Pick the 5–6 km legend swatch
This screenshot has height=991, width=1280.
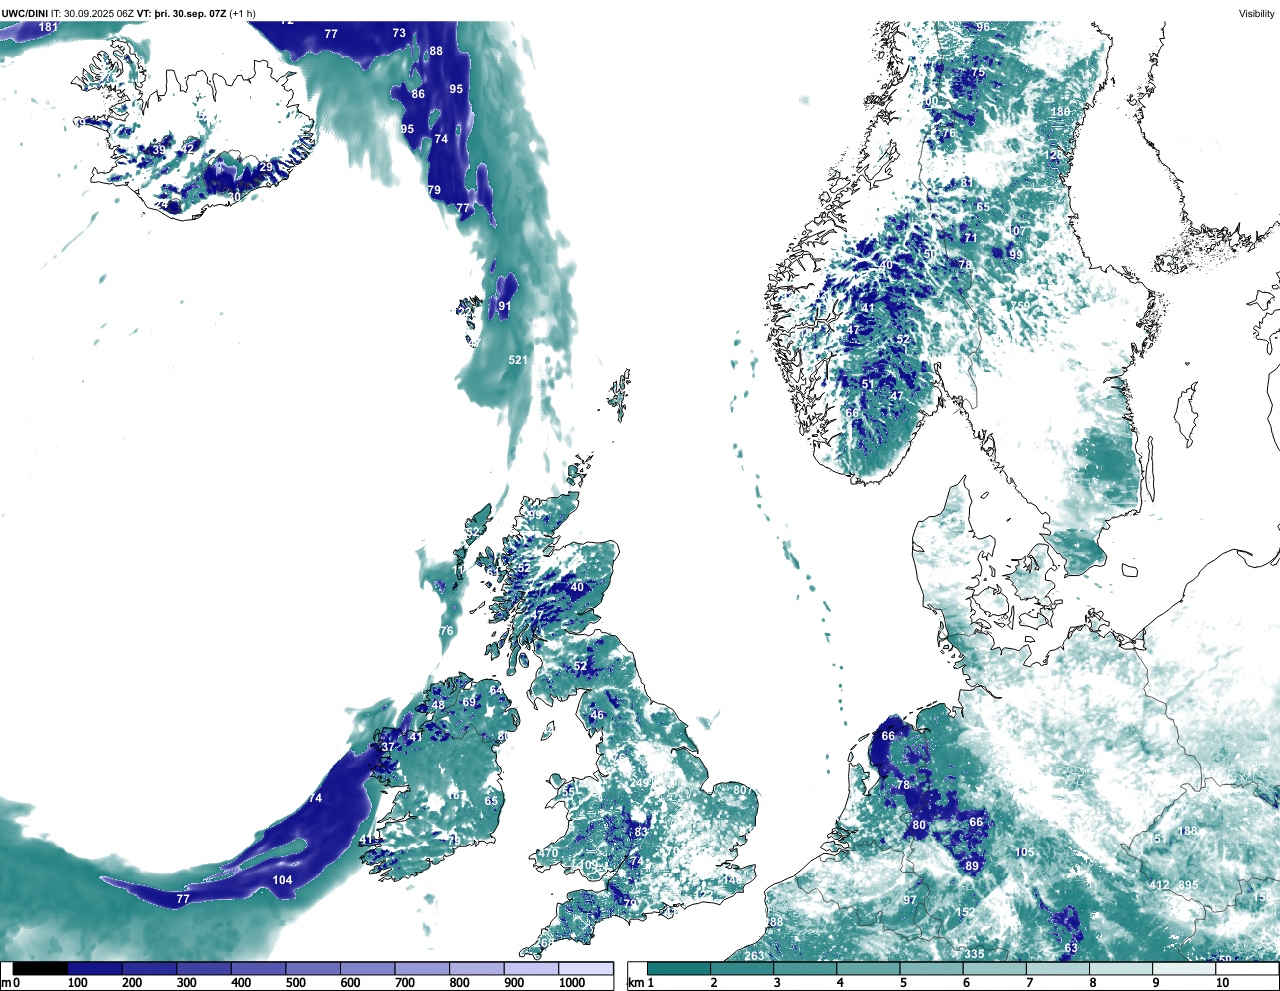point(933,969)
